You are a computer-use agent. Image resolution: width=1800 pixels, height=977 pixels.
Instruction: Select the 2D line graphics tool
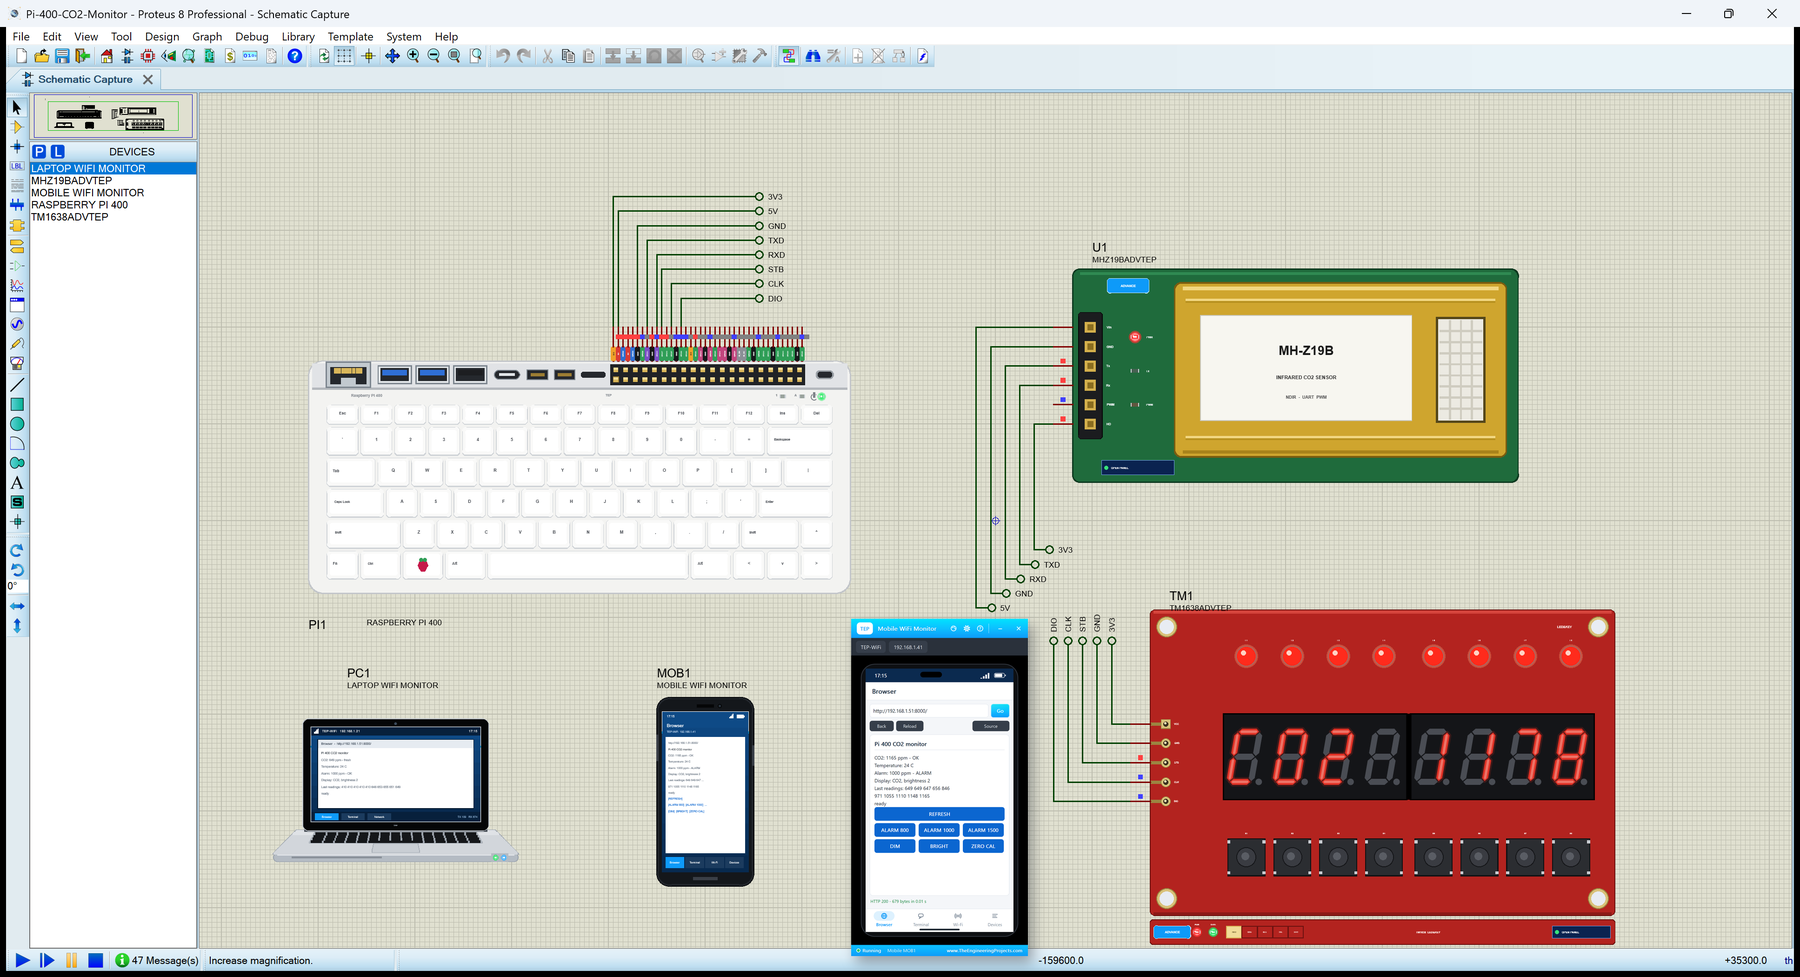tap(17, 385)
